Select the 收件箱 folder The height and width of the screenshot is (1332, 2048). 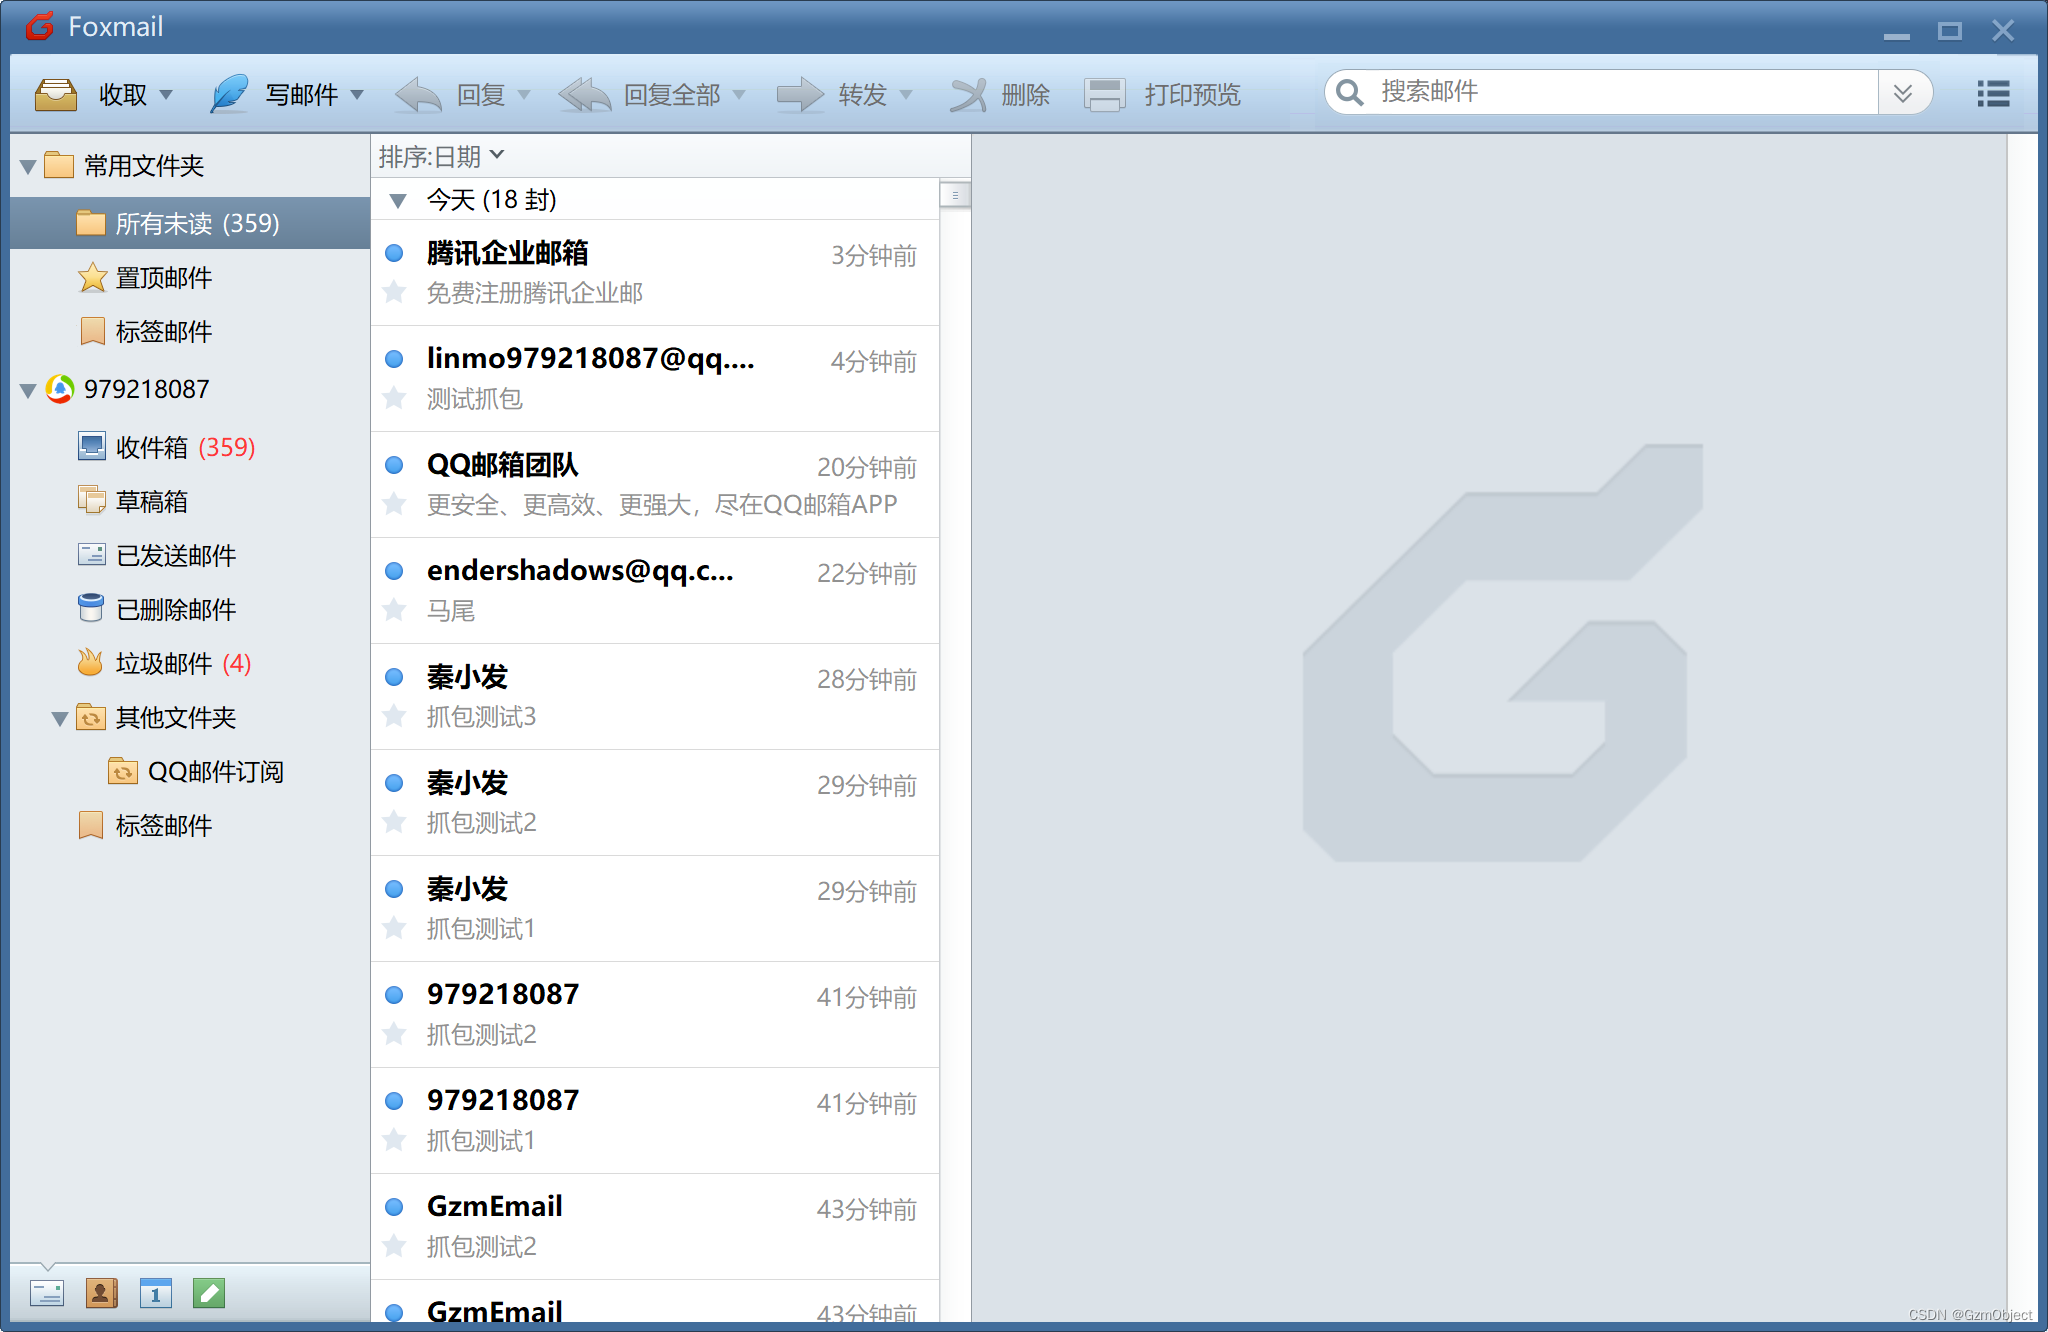click(152, 447)
